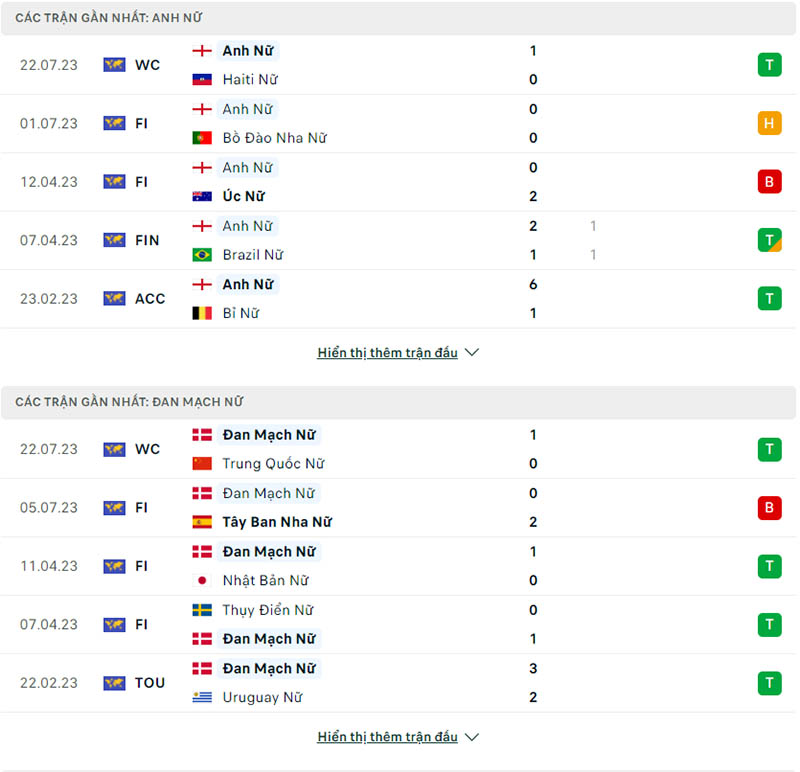This screenshot has width=800, height=772.
Task: Select the Anh Nữ vs Bỉ Nữ 6-1 match row
Action: [400, 299]
